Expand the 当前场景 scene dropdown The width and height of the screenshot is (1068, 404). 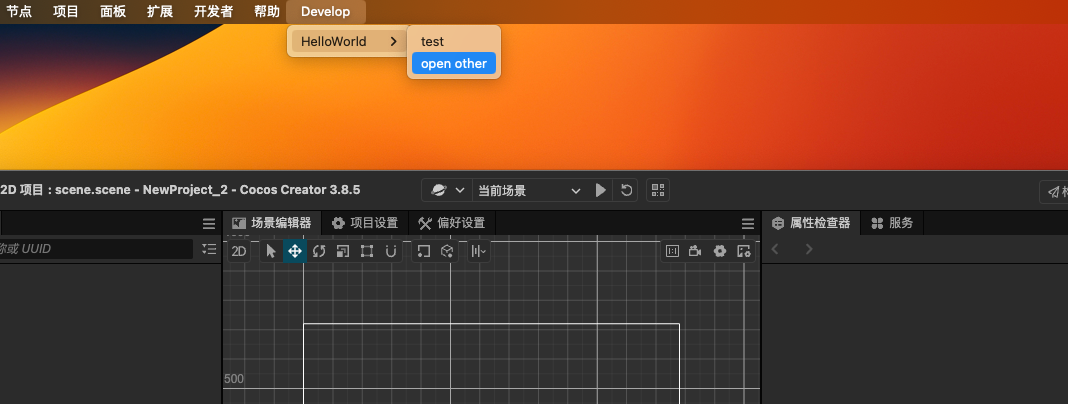529,191
